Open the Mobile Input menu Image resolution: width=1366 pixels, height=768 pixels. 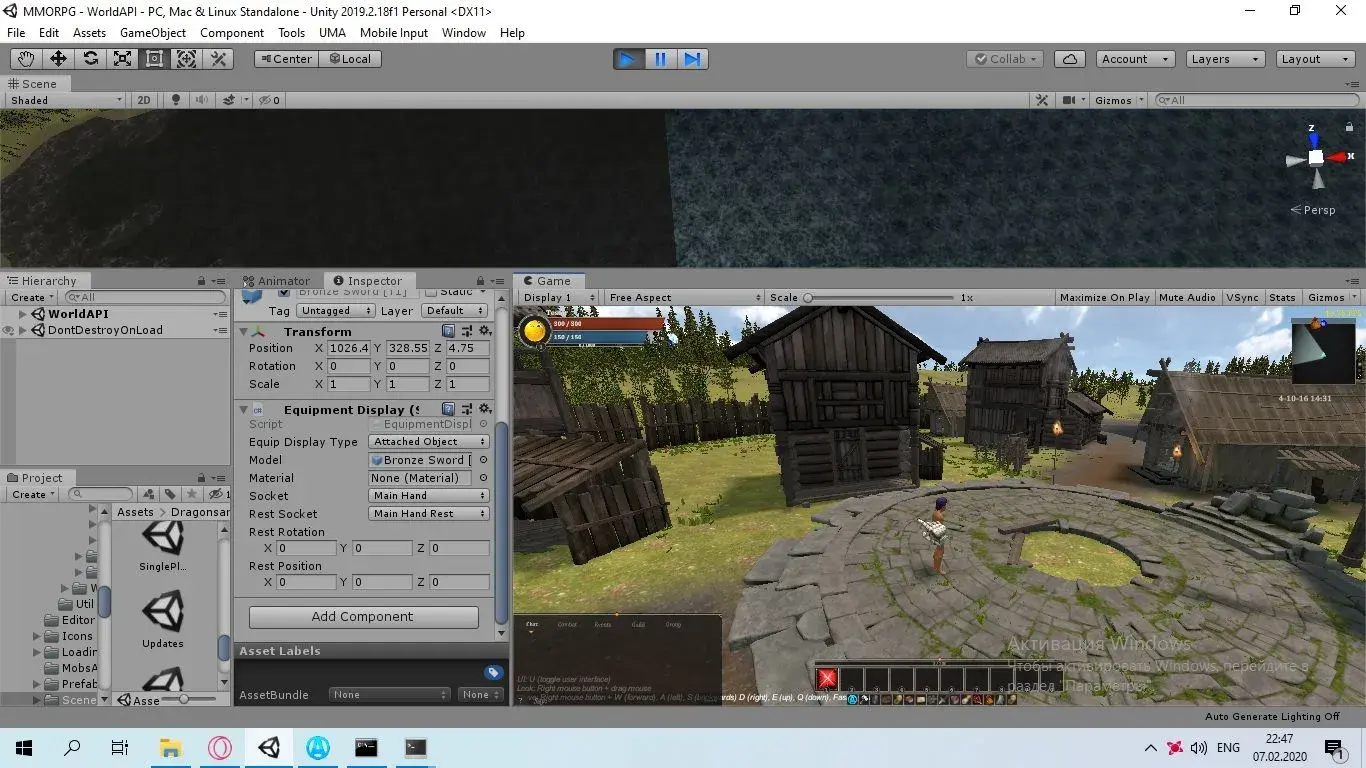(394, 32)
